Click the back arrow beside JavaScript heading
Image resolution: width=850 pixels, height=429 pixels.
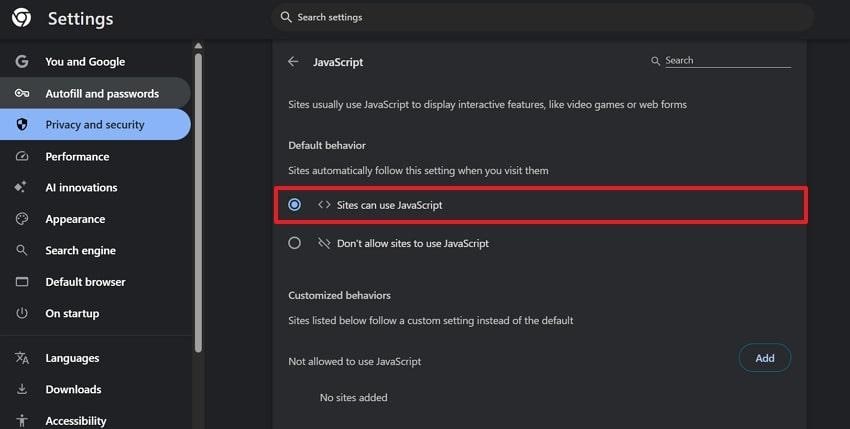pyautogui.click(x=293, y=62)
